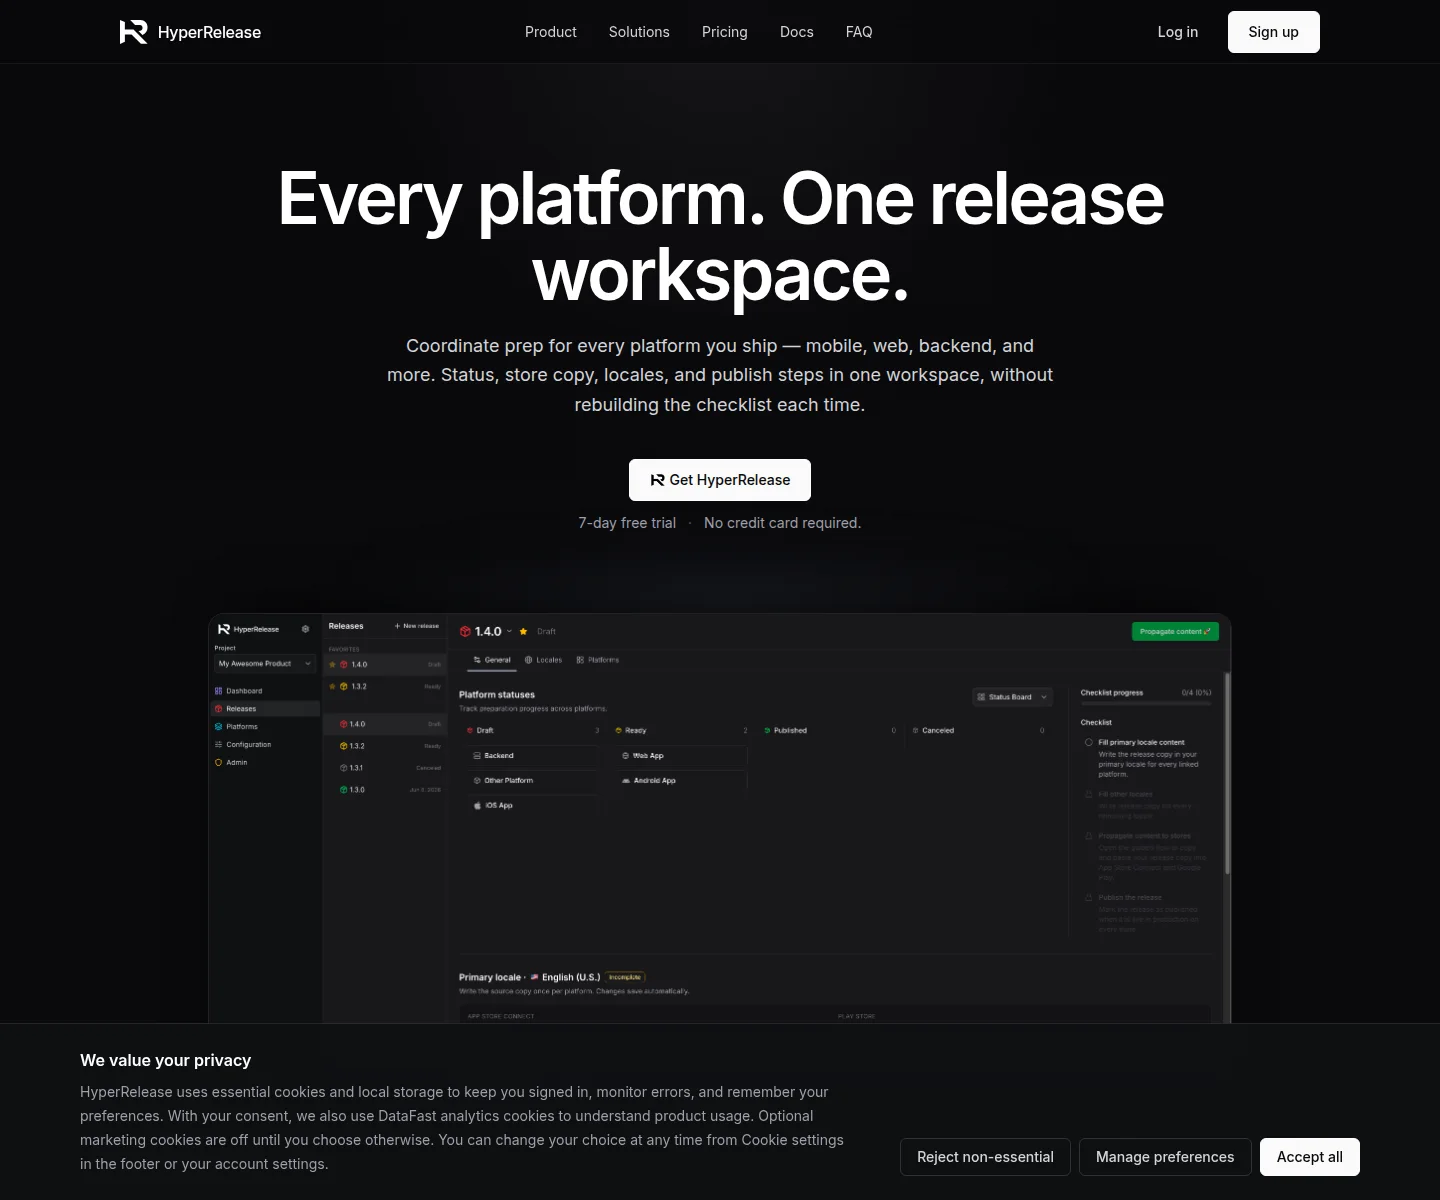Click the Dashboard icon in the app sidebar
Screen dimensions: 1440x1200
pos(218,691)
